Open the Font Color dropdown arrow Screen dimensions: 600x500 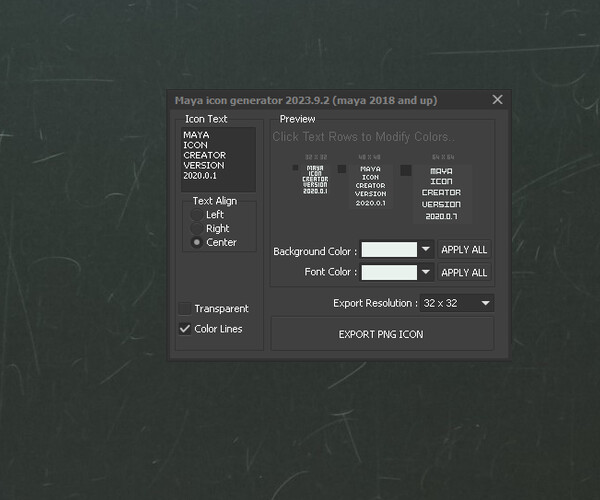tap(426, 272)
